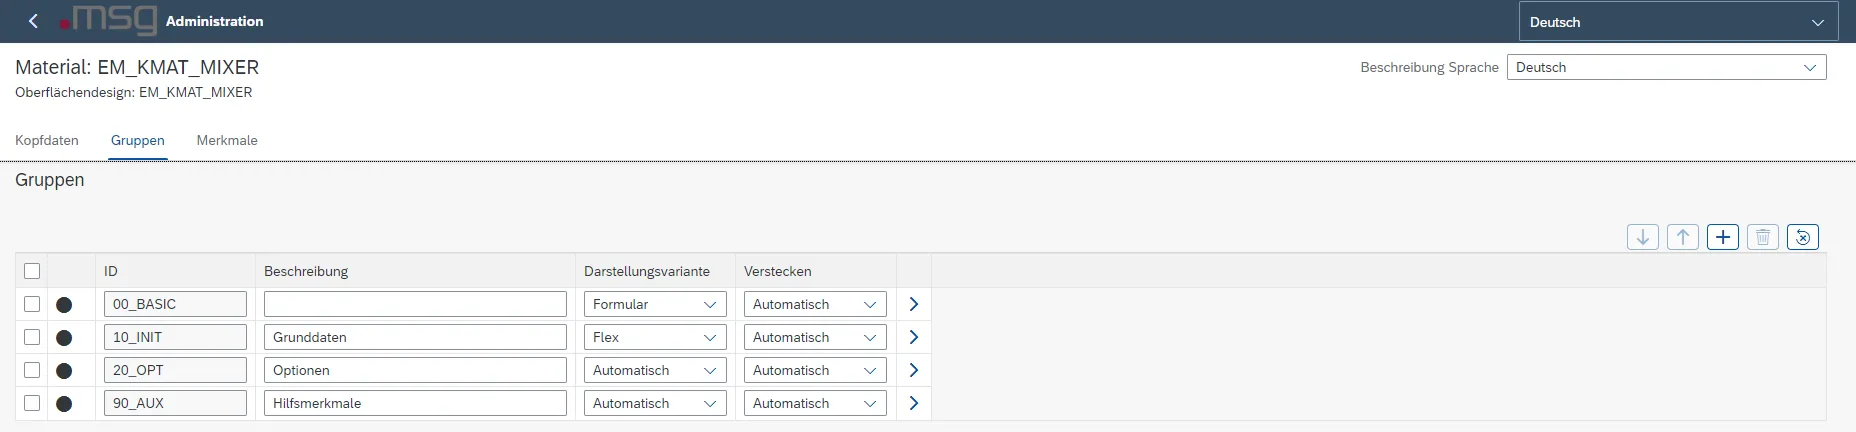
Task: Navigate into the 20_OPT group row
Action: click(x=913, y=370)
